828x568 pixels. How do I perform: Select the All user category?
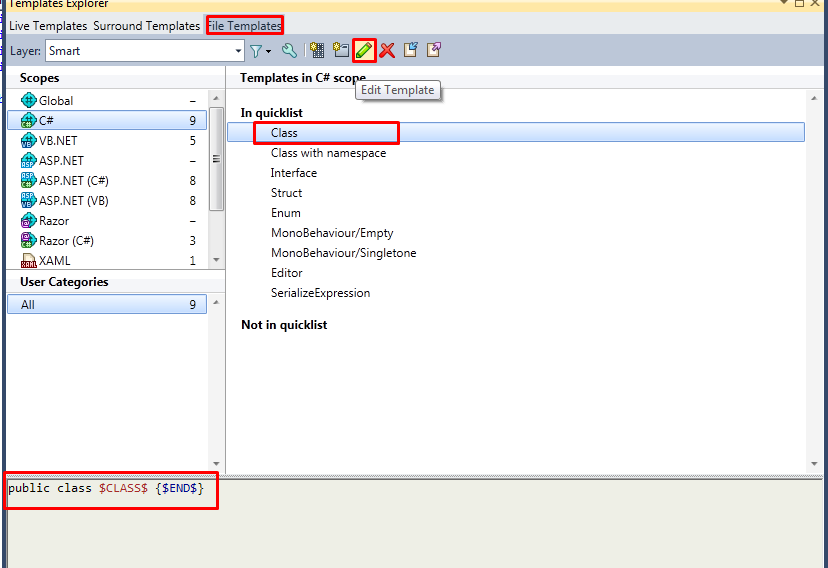click(x=107, y=305)
